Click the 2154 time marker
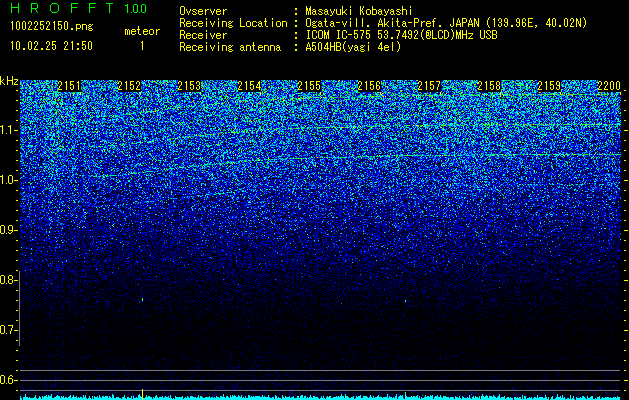 249,86
